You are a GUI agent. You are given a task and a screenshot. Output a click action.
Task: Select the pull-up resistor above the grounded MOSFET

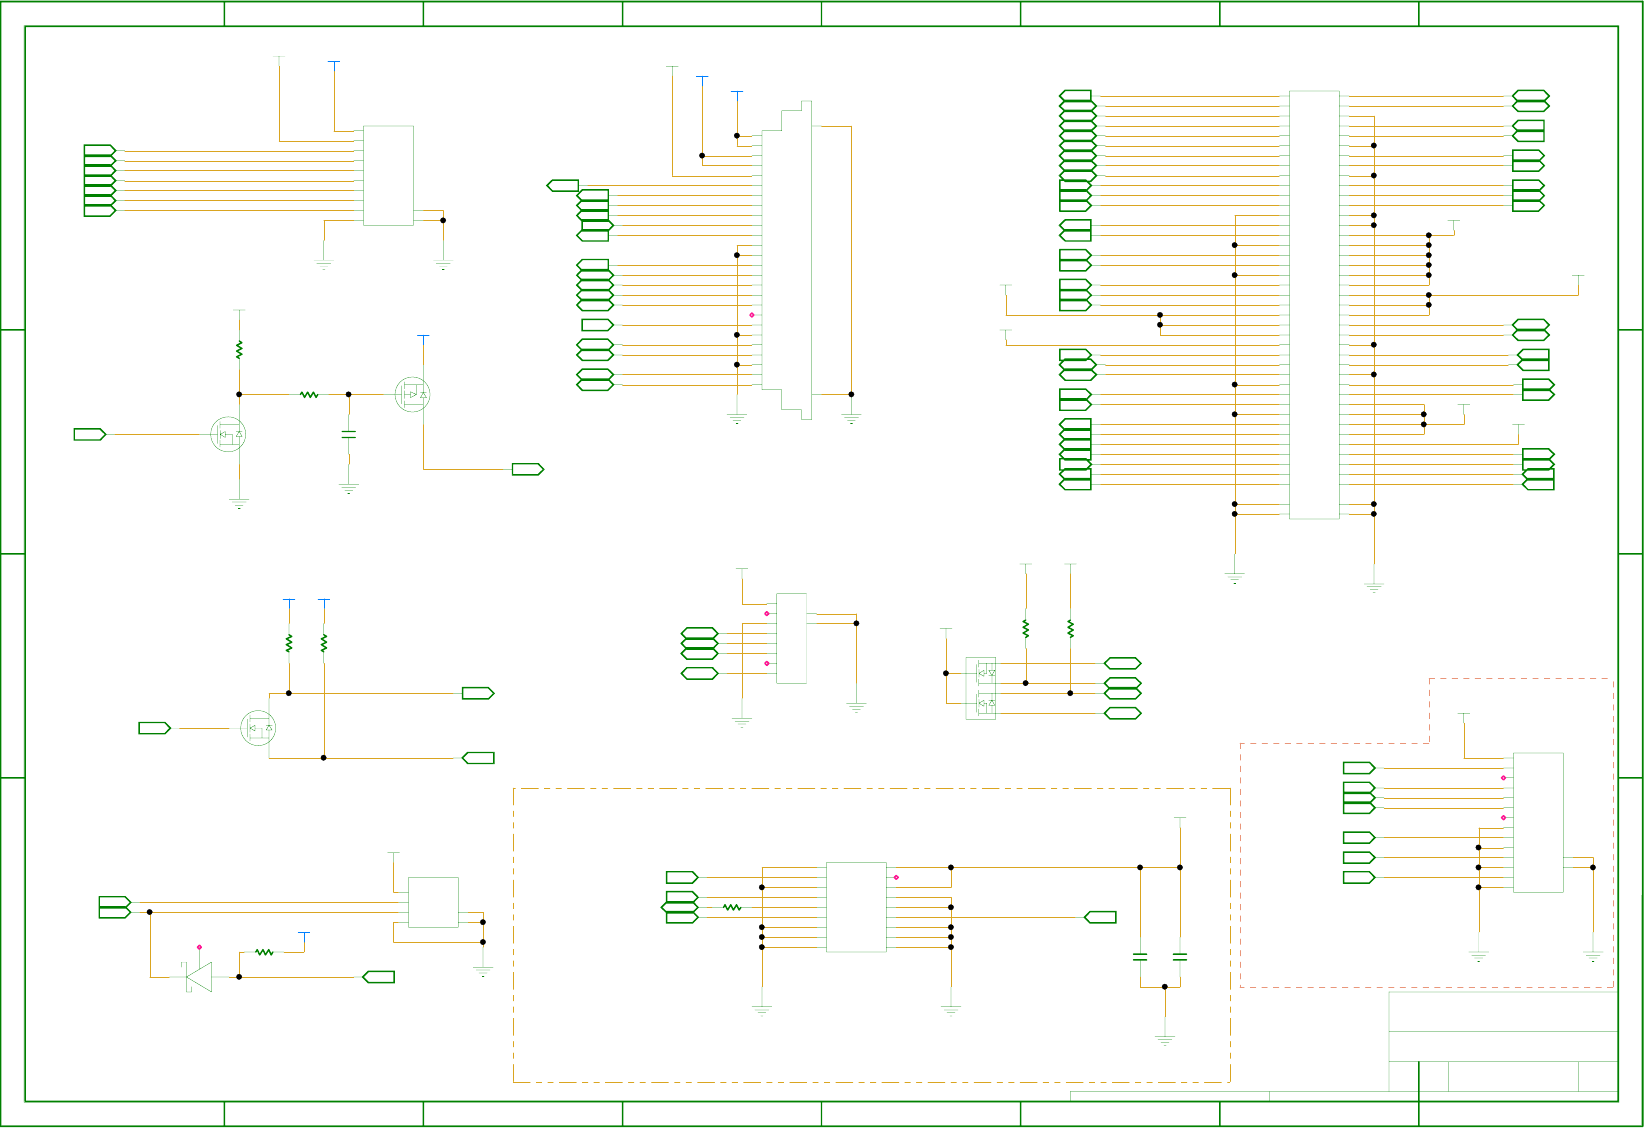tap(239, 350)
